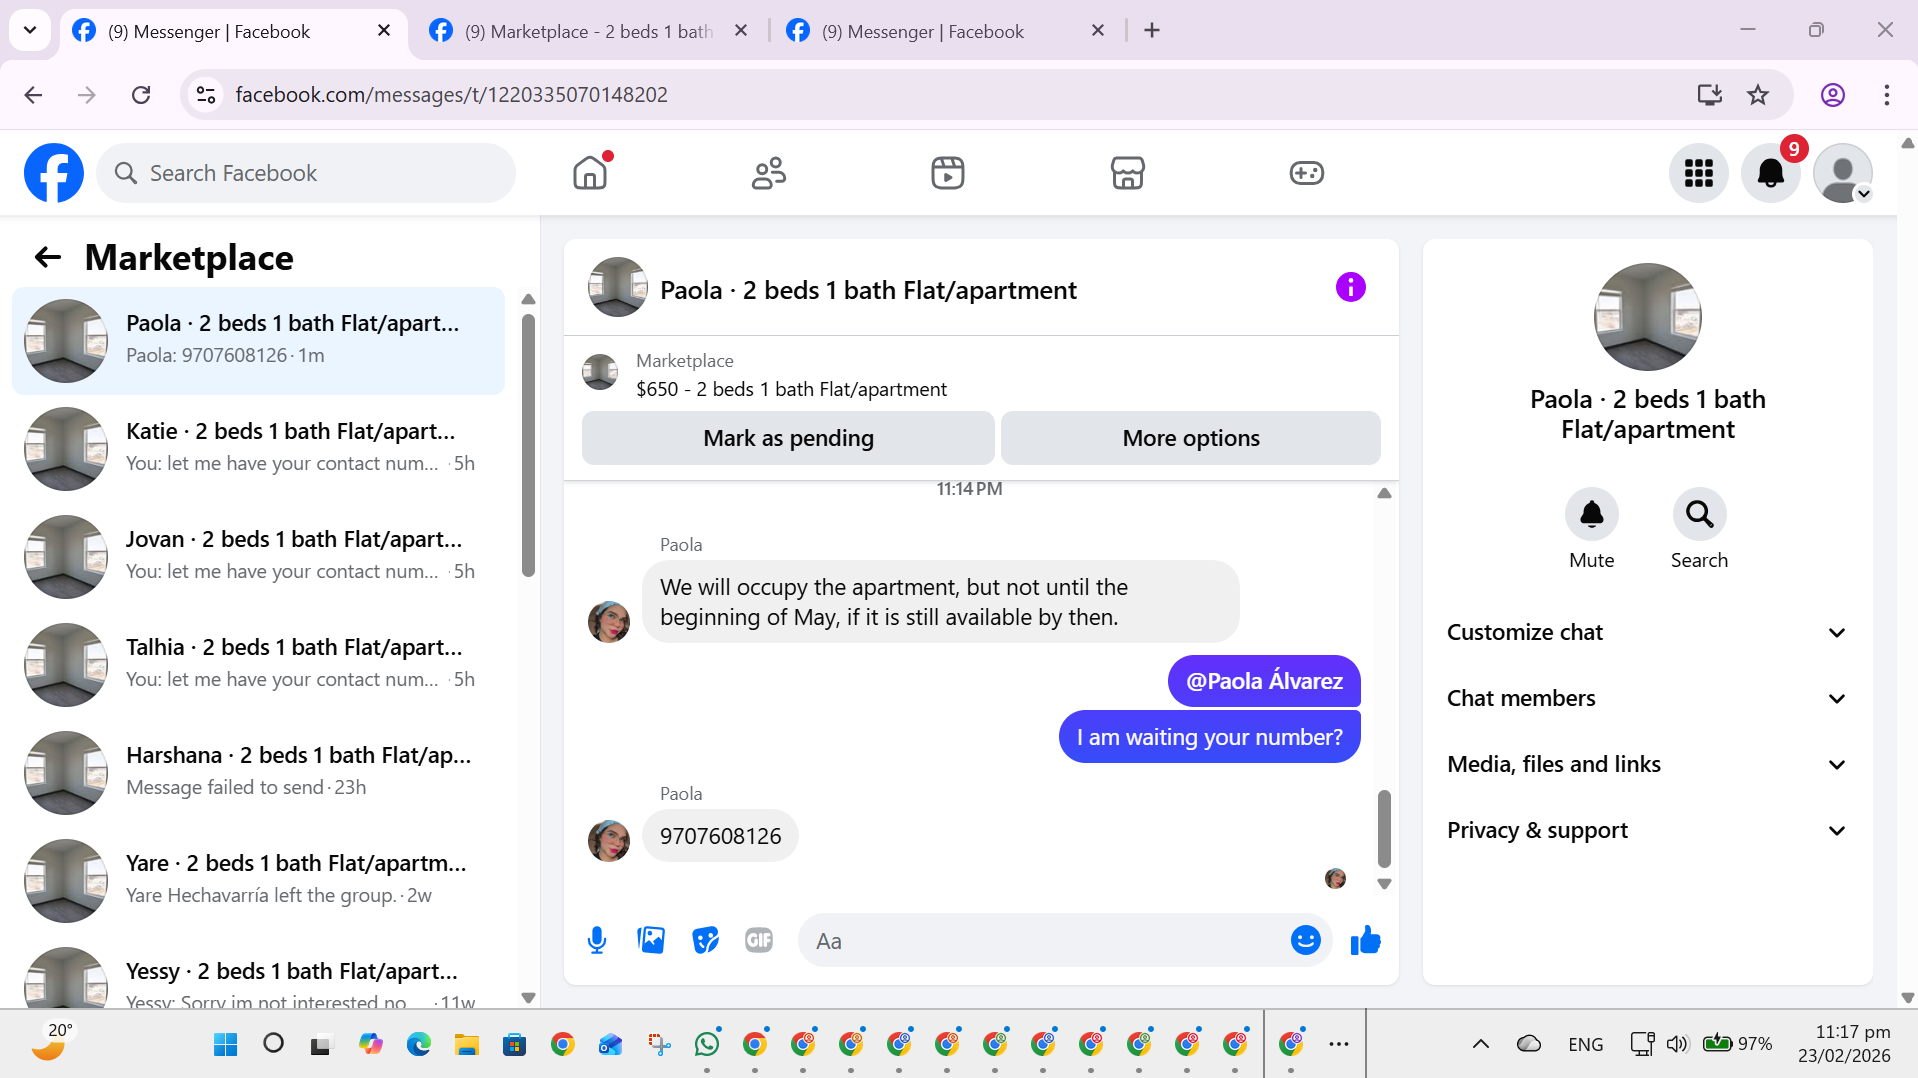Click the voice clip microphone icon
The height and width of the screenshot is (1078, 1918).
click(597, 940)
